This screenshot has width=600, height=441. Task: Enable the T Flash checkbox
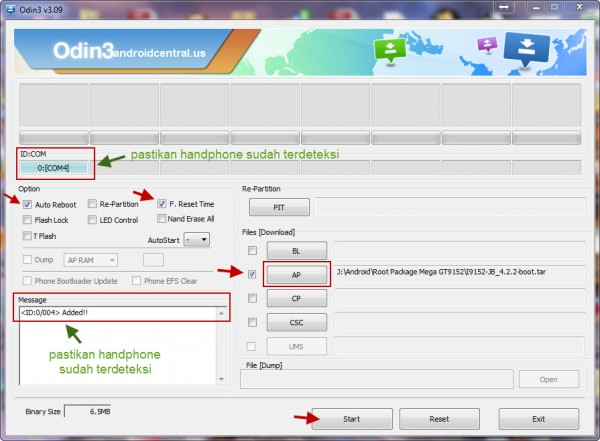(27, 236)
